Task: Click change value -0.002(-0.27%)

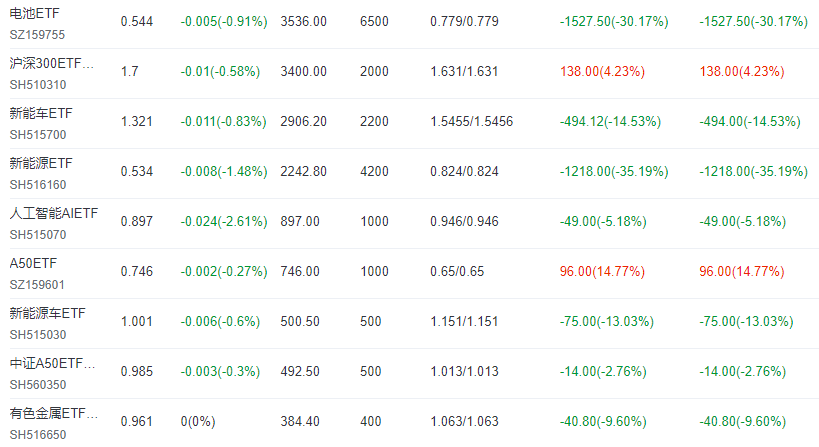Action: coord(224,272)
